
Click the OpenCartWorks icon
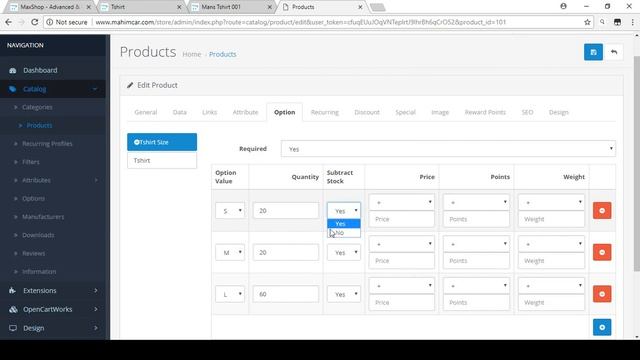13,309
